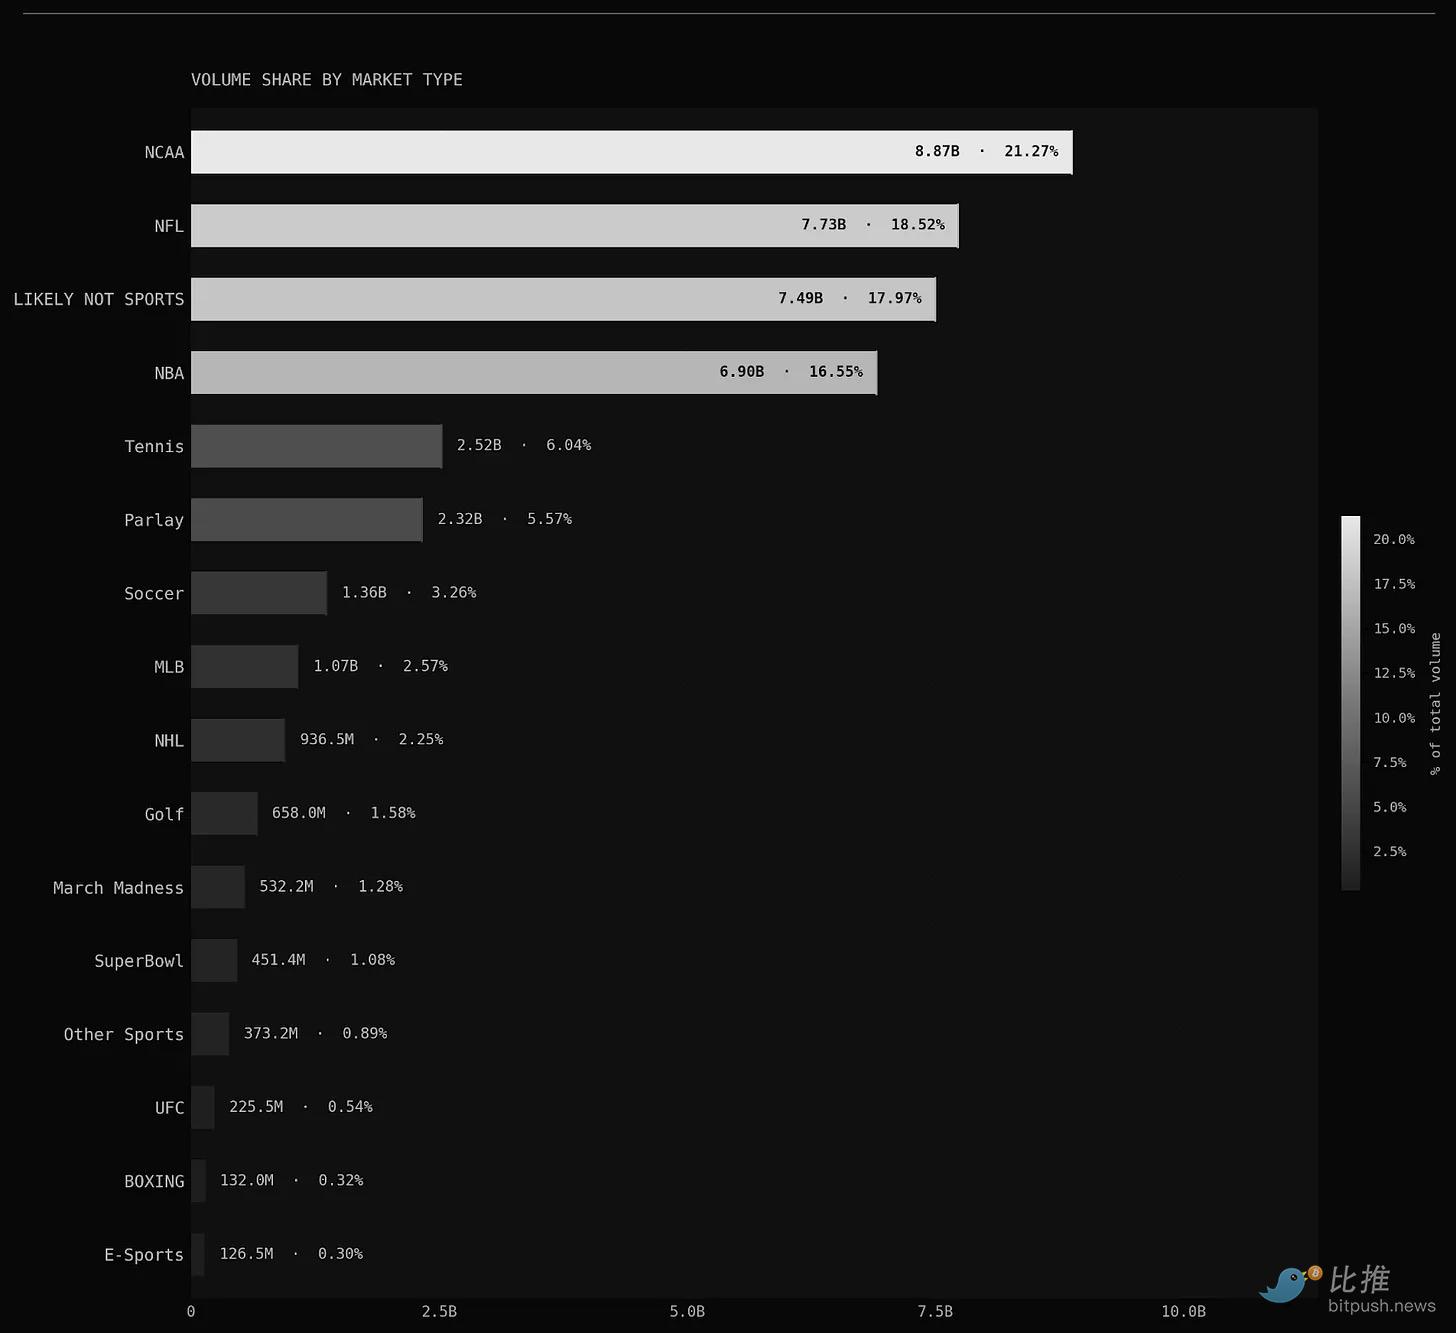This screenshot has width=1456, height=1333.
Task: Select the E-Sports category label
Action: (x=144, y=1255)
